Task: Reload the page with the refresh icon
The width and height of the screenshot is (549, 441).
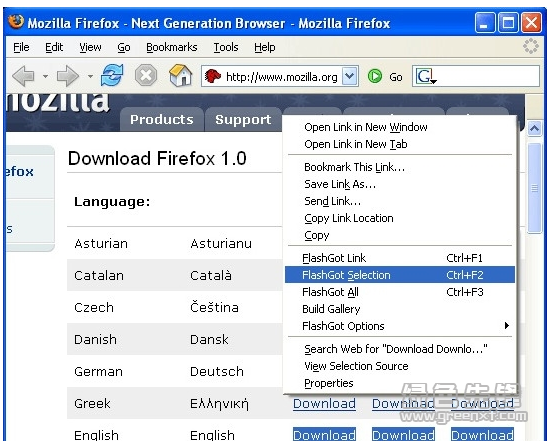Action: 112,75
